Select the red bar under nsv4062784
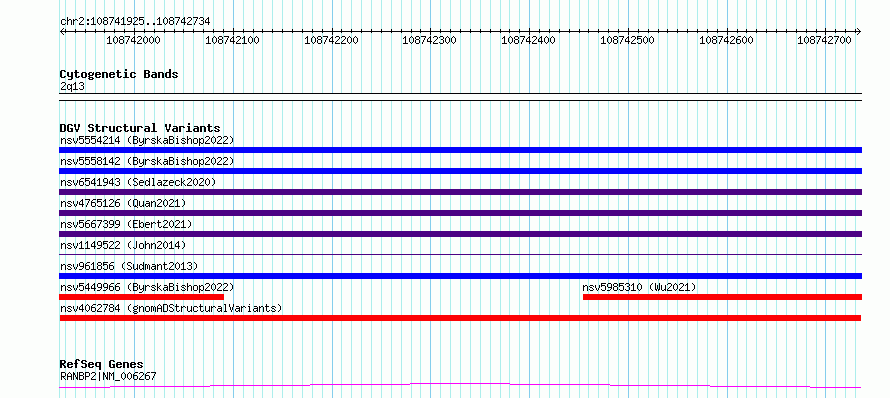This screenshot has height=398, width=890. click(460, 318)
